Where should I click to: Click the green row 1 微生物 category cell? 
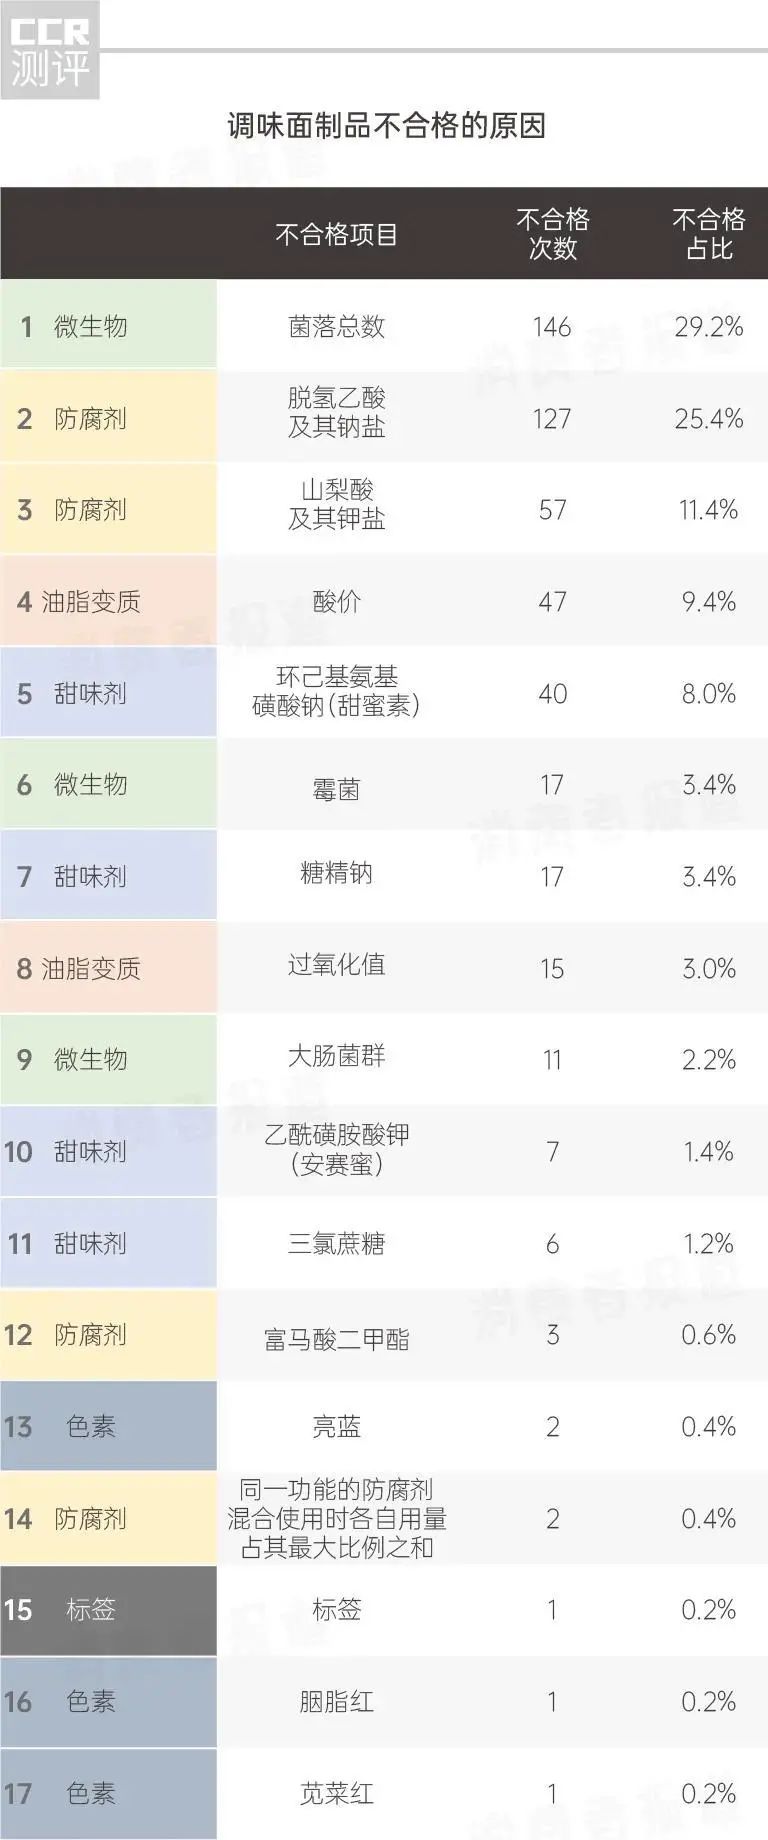tap(108, 326)
